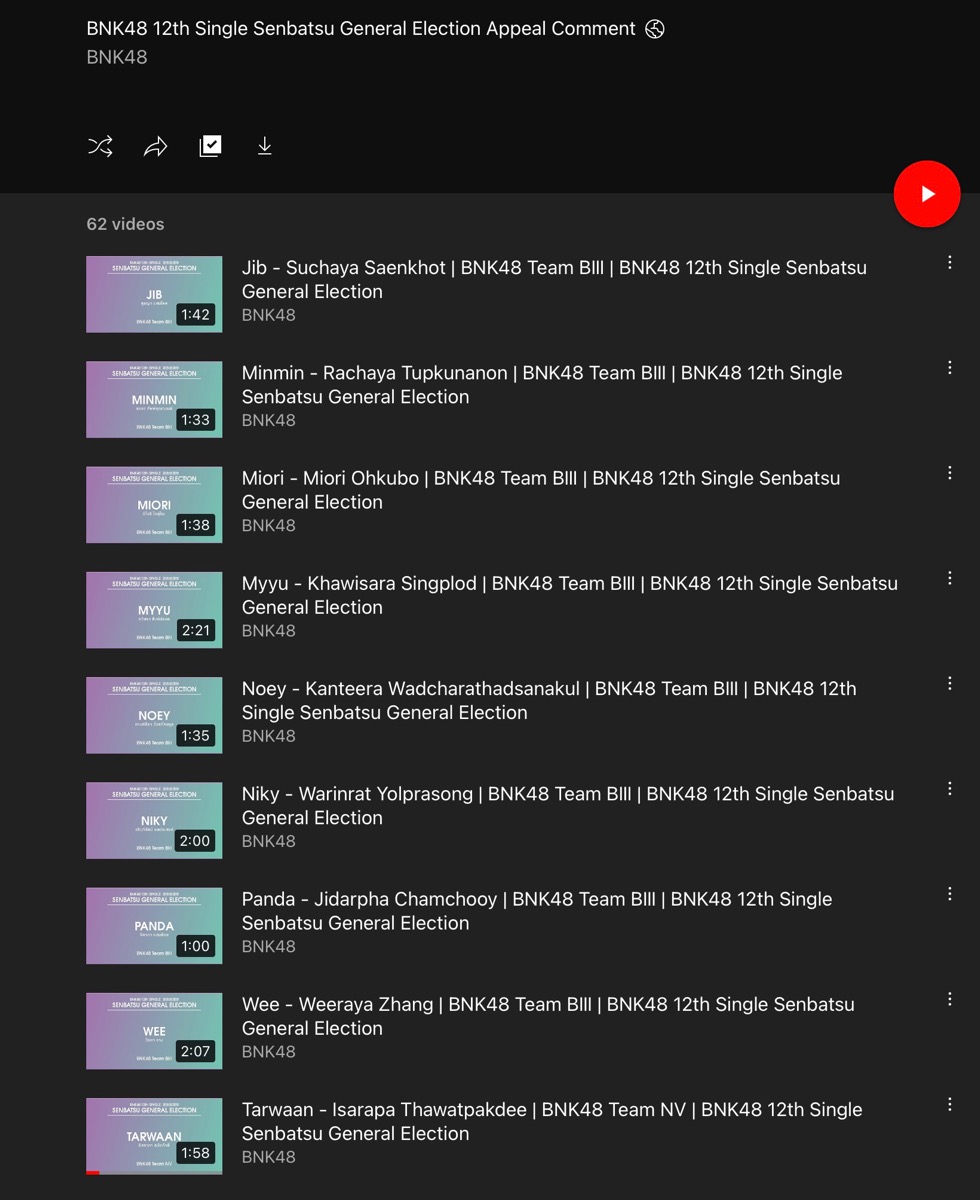980x1200 pixels.
Task: Open more options for Wee video
Action: click(x=950, y=999)
